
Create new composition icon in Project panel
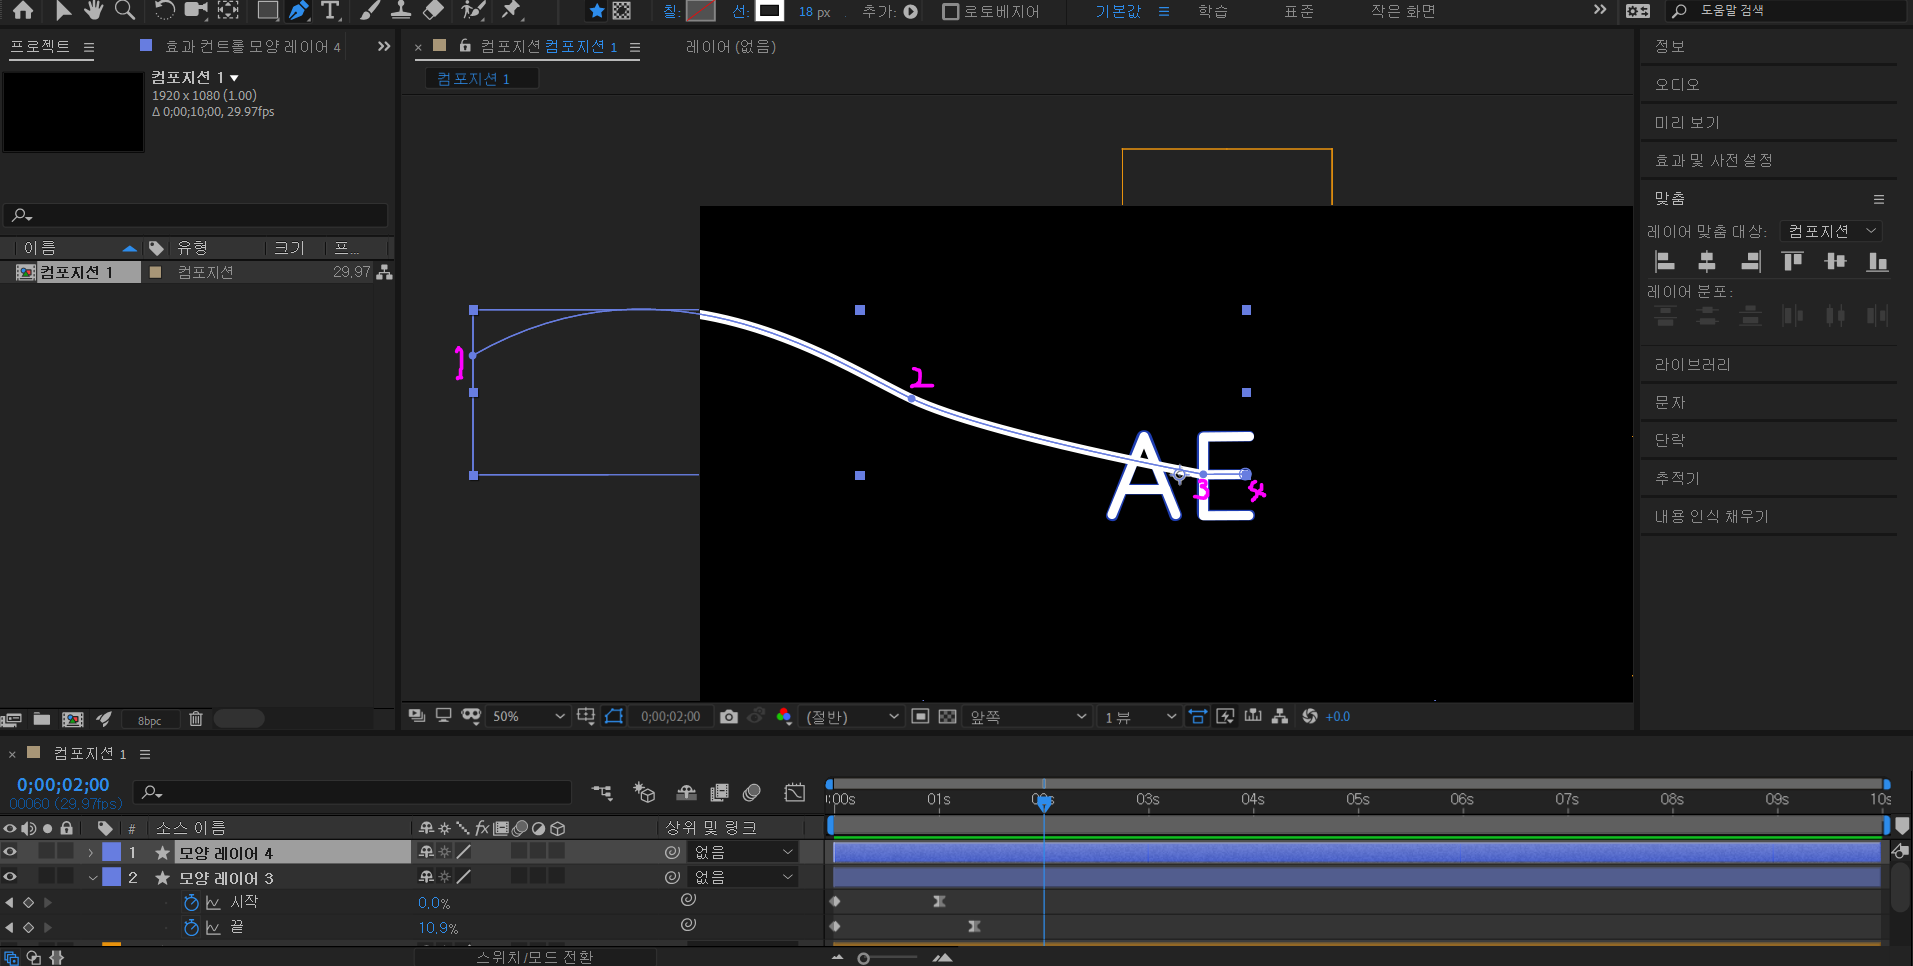click(73, 719)
